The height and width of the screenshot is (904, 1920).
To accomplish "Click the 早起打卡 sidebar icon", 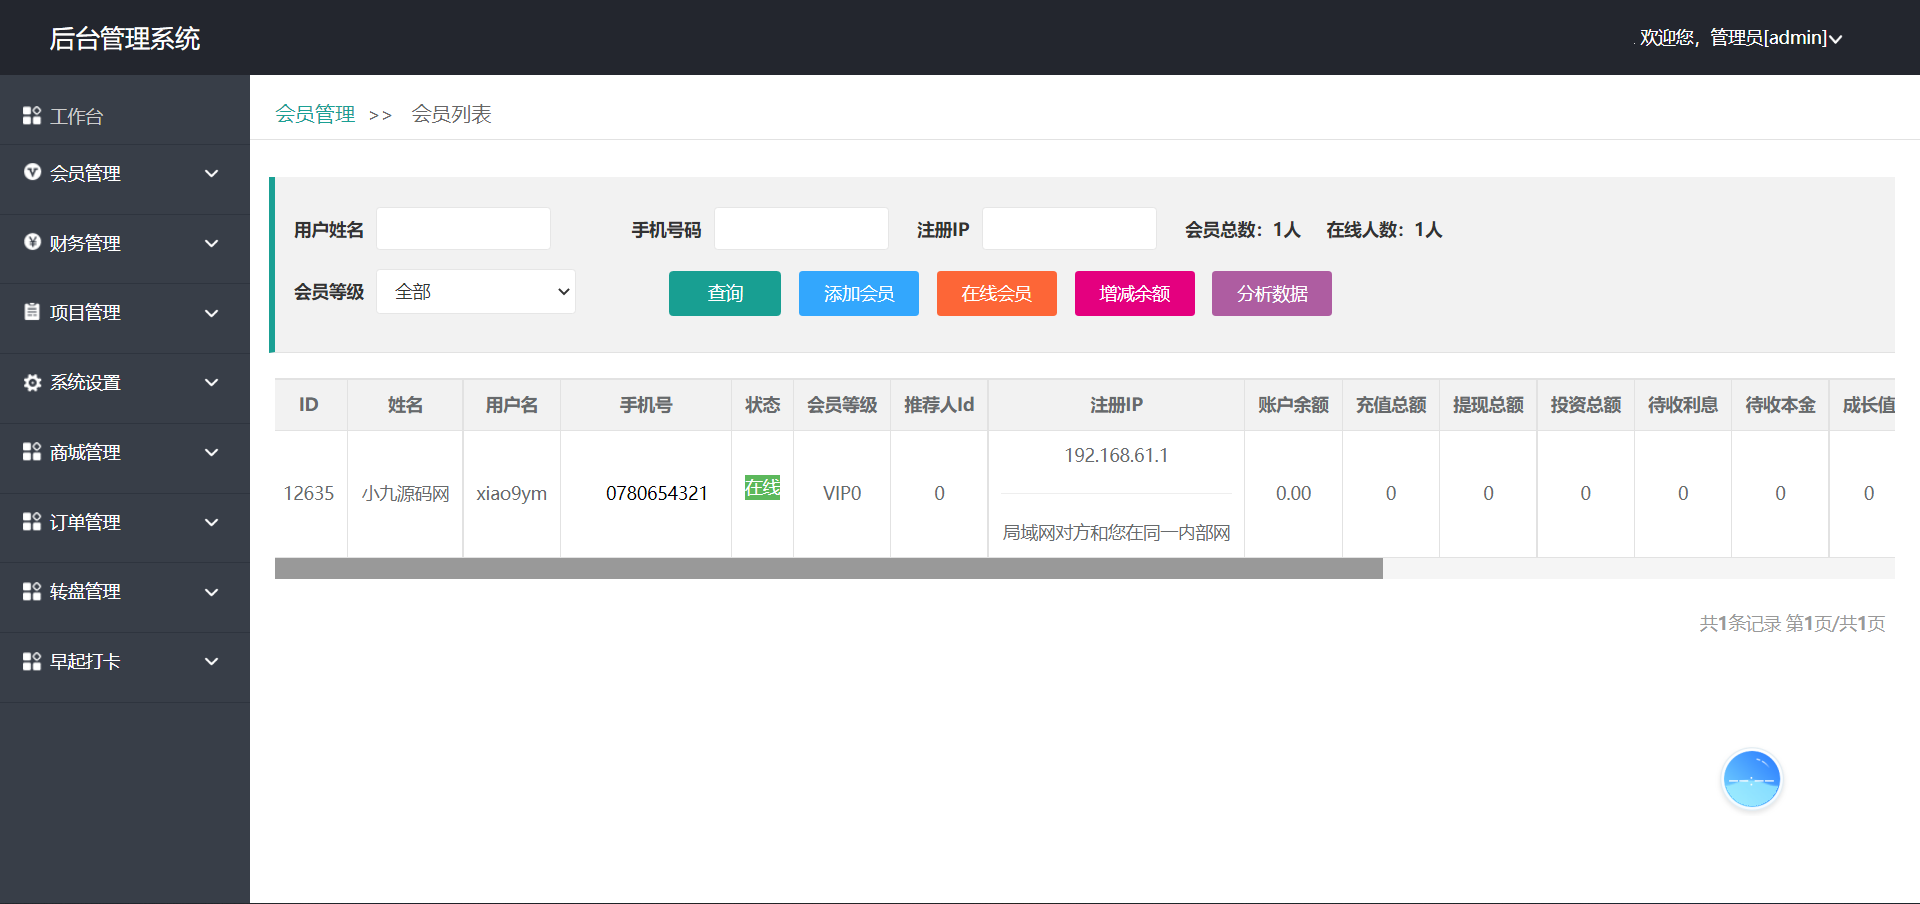I will [32, 661].
